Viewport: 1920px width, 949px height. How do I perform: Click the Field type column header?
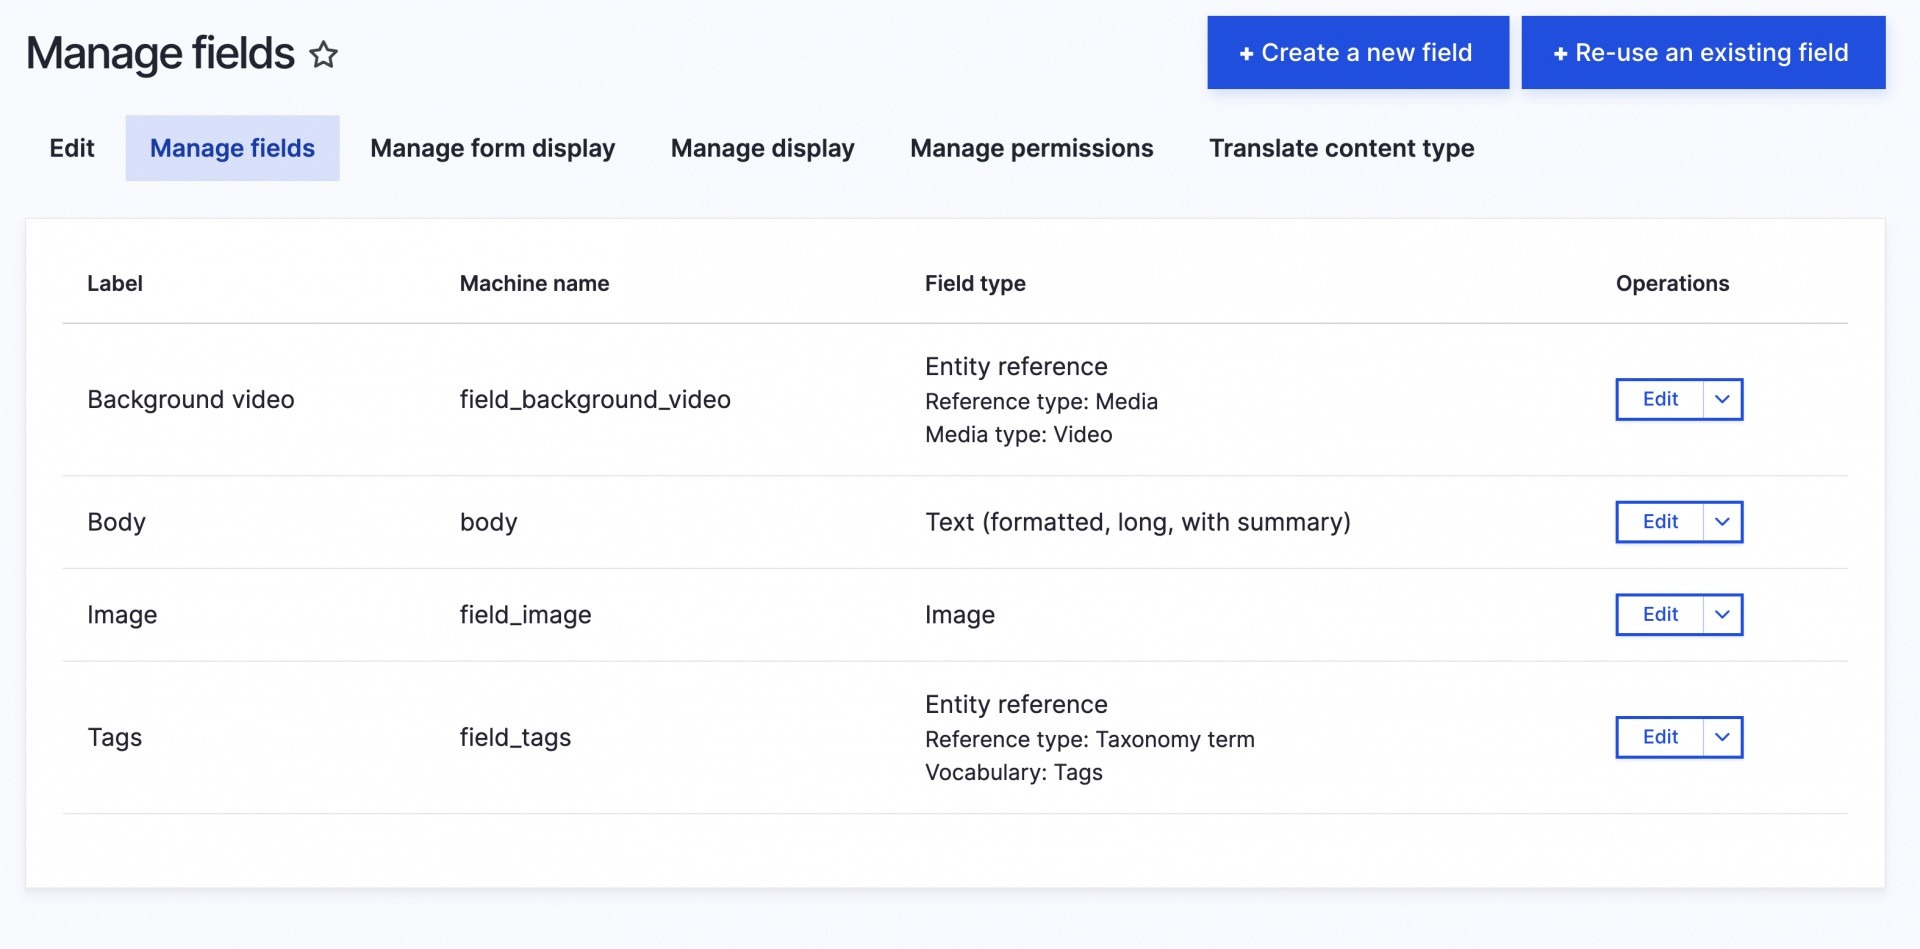coord(975,284)
